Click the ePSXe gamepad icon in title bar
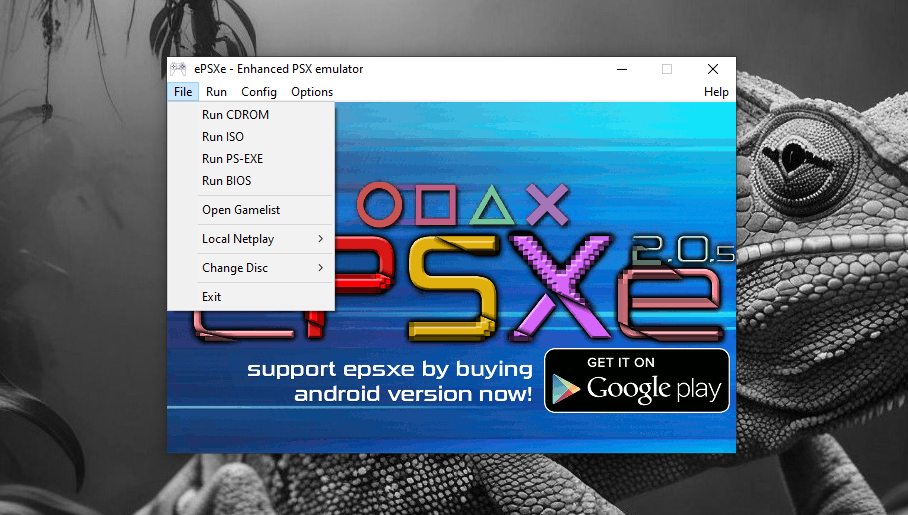Image resolution: width=908 pixels, height=515 pixels. 178,69
